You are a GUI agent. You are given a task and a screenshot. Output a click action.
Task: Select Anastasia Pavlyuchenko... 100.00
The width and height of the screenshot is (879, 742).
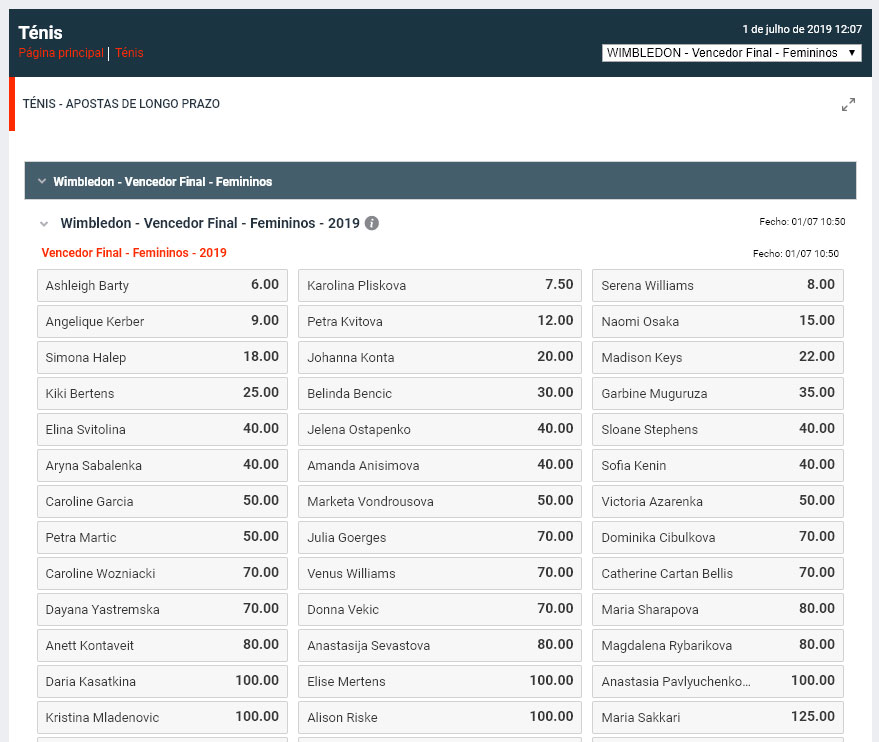718,681
